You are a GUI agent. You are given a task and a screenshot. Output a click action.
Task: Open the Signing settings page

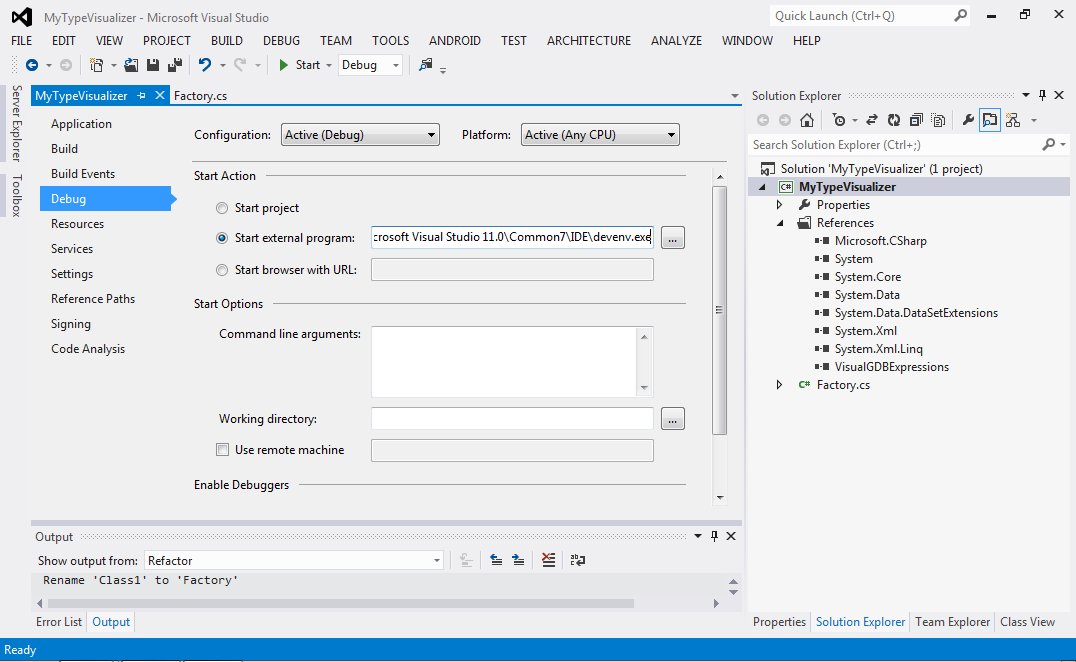tap(71, 324)
